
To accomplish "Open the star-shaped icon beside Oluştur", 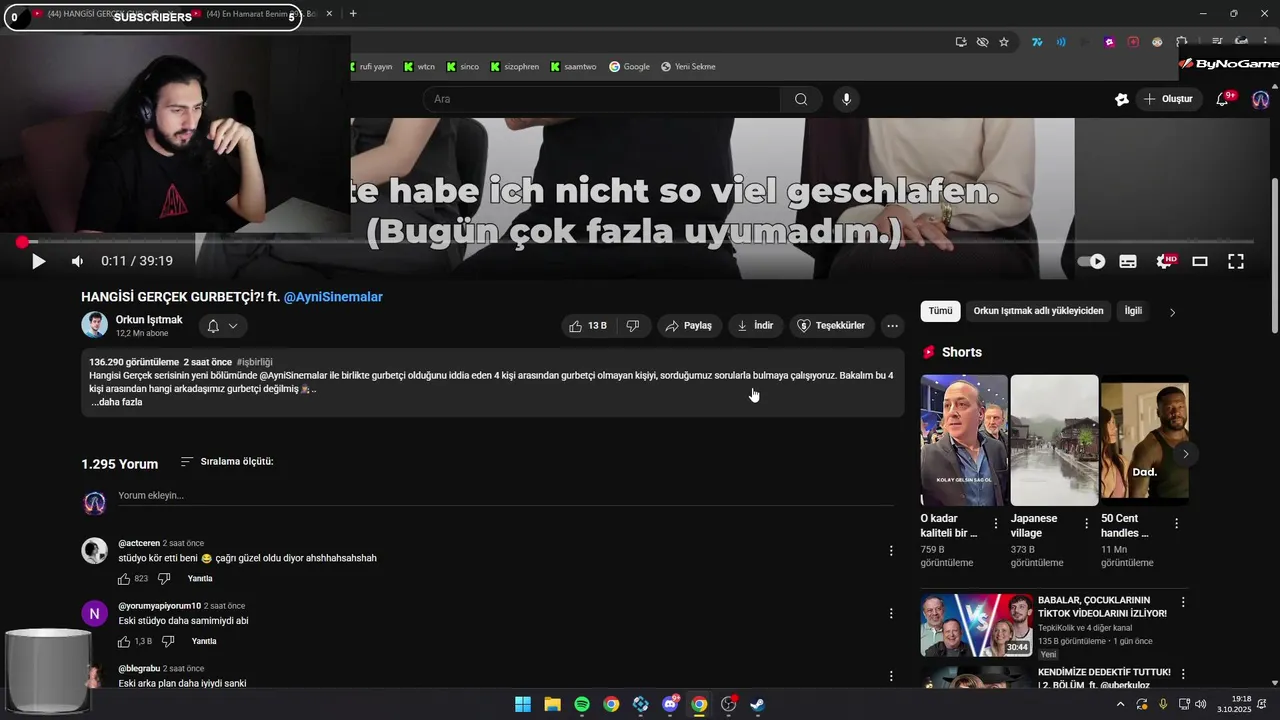I will point(1122,99).
